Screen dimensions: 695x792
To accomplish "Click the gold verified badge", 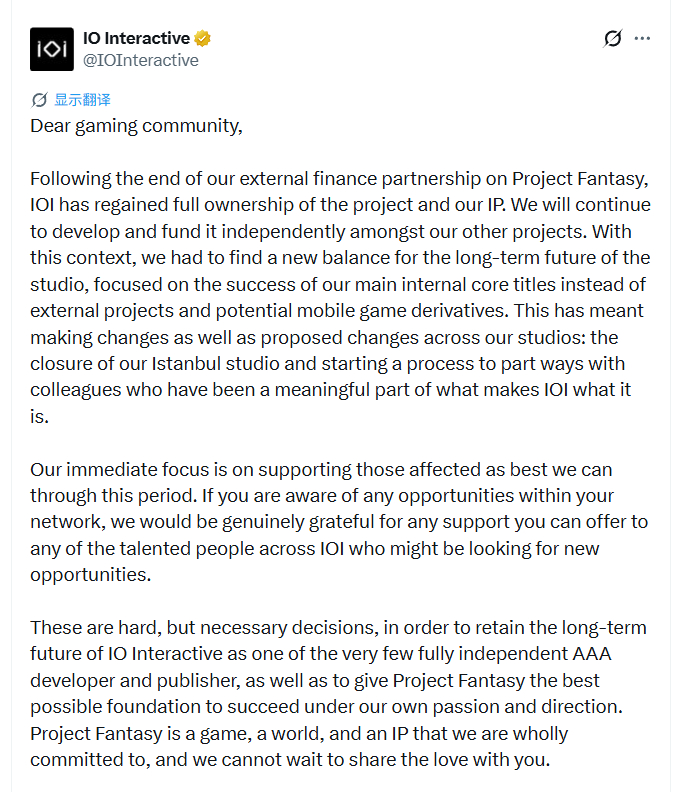I will coord(203,38).
